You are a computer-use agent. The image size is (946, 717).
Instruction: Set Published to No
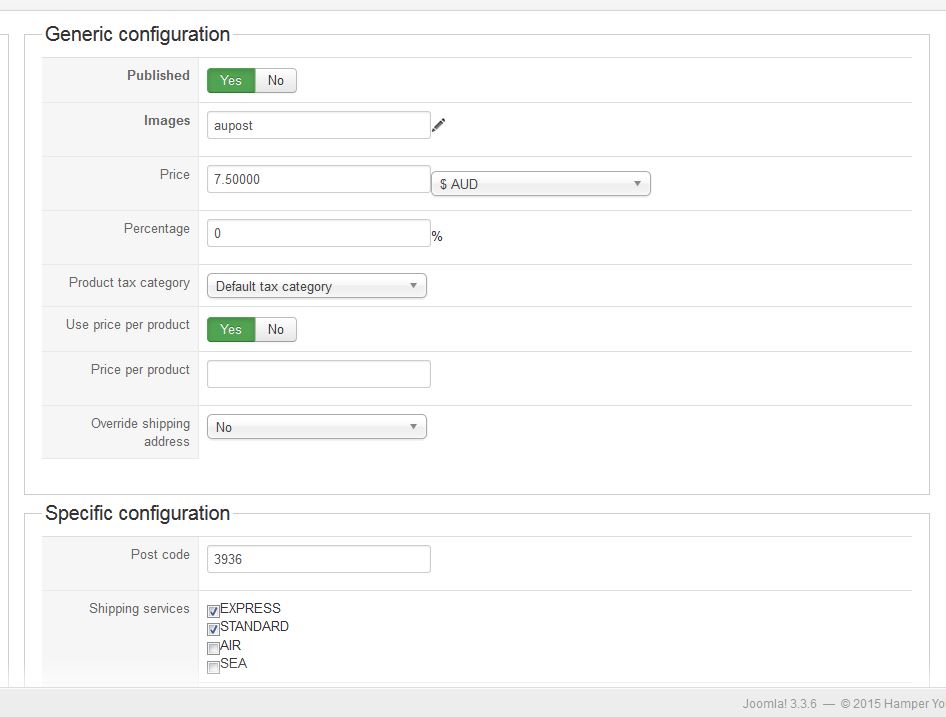tap(276, 80)
